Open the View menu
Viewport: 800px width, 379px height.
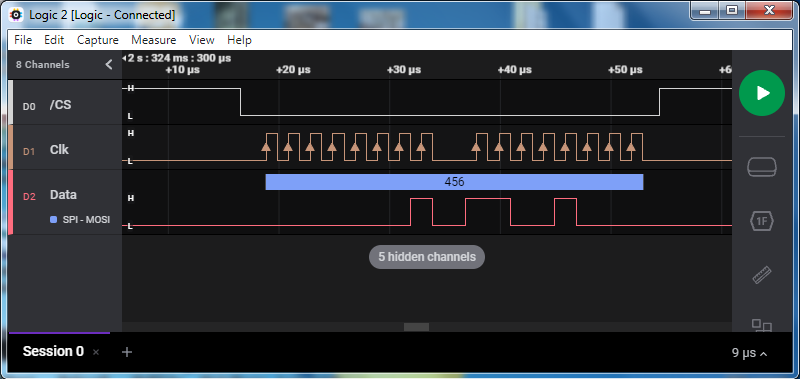coord(202,40)
